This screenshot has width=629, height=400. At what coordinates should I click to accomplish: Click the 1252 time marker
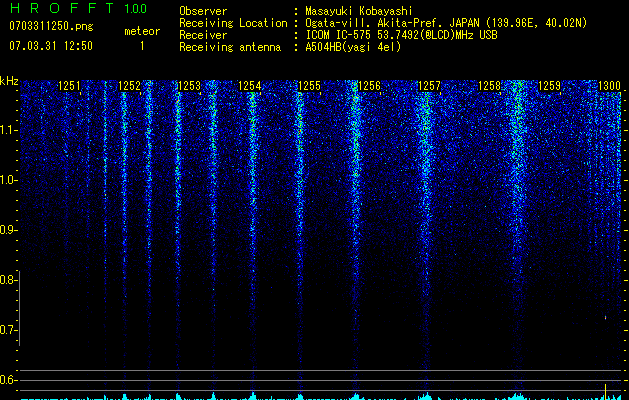[x=129, y=86]
